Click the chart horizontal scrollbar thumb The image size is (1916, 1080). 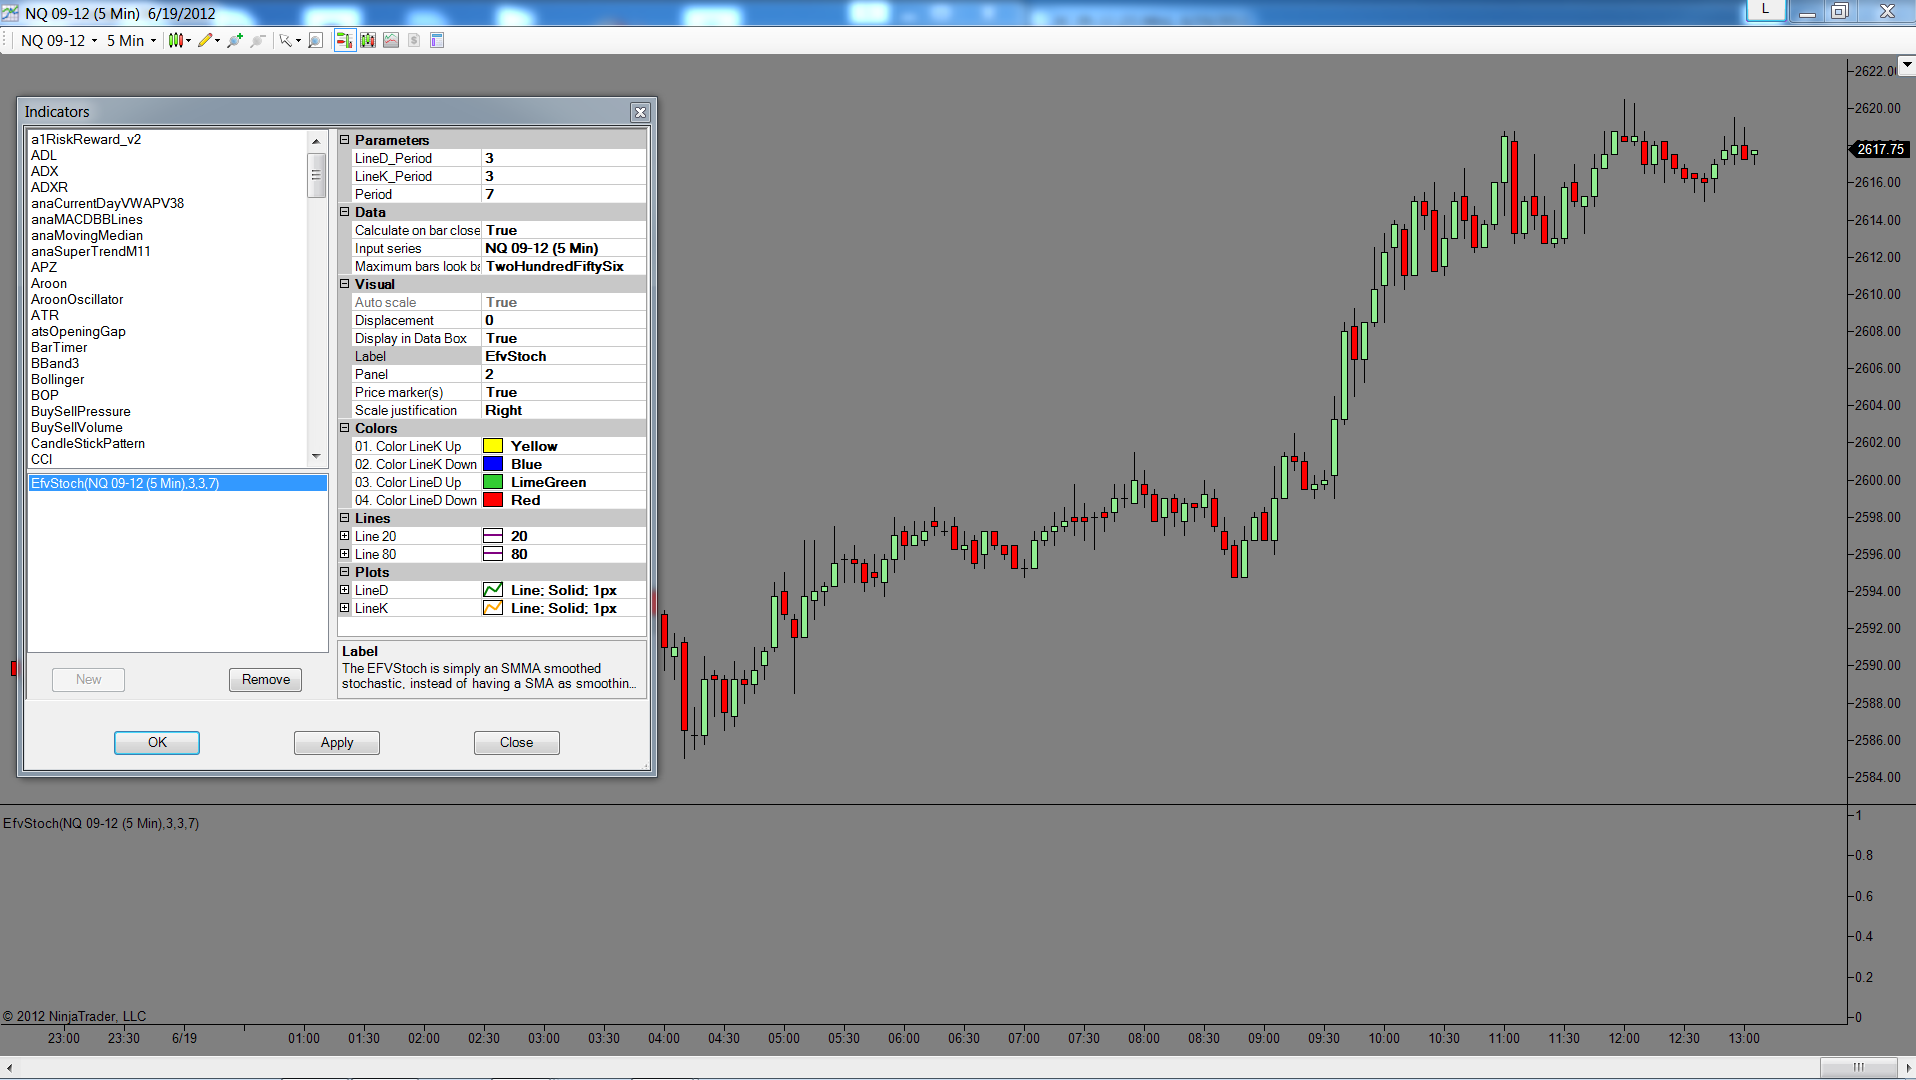coord(1858,1067)
